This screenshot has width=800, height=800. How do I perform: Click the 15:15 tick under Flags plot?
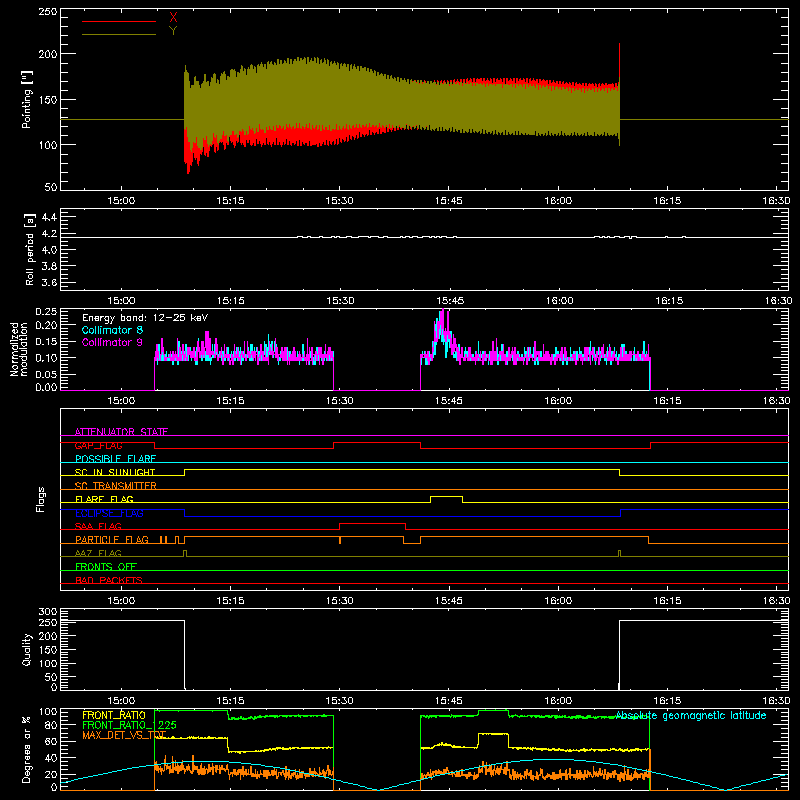230,601
